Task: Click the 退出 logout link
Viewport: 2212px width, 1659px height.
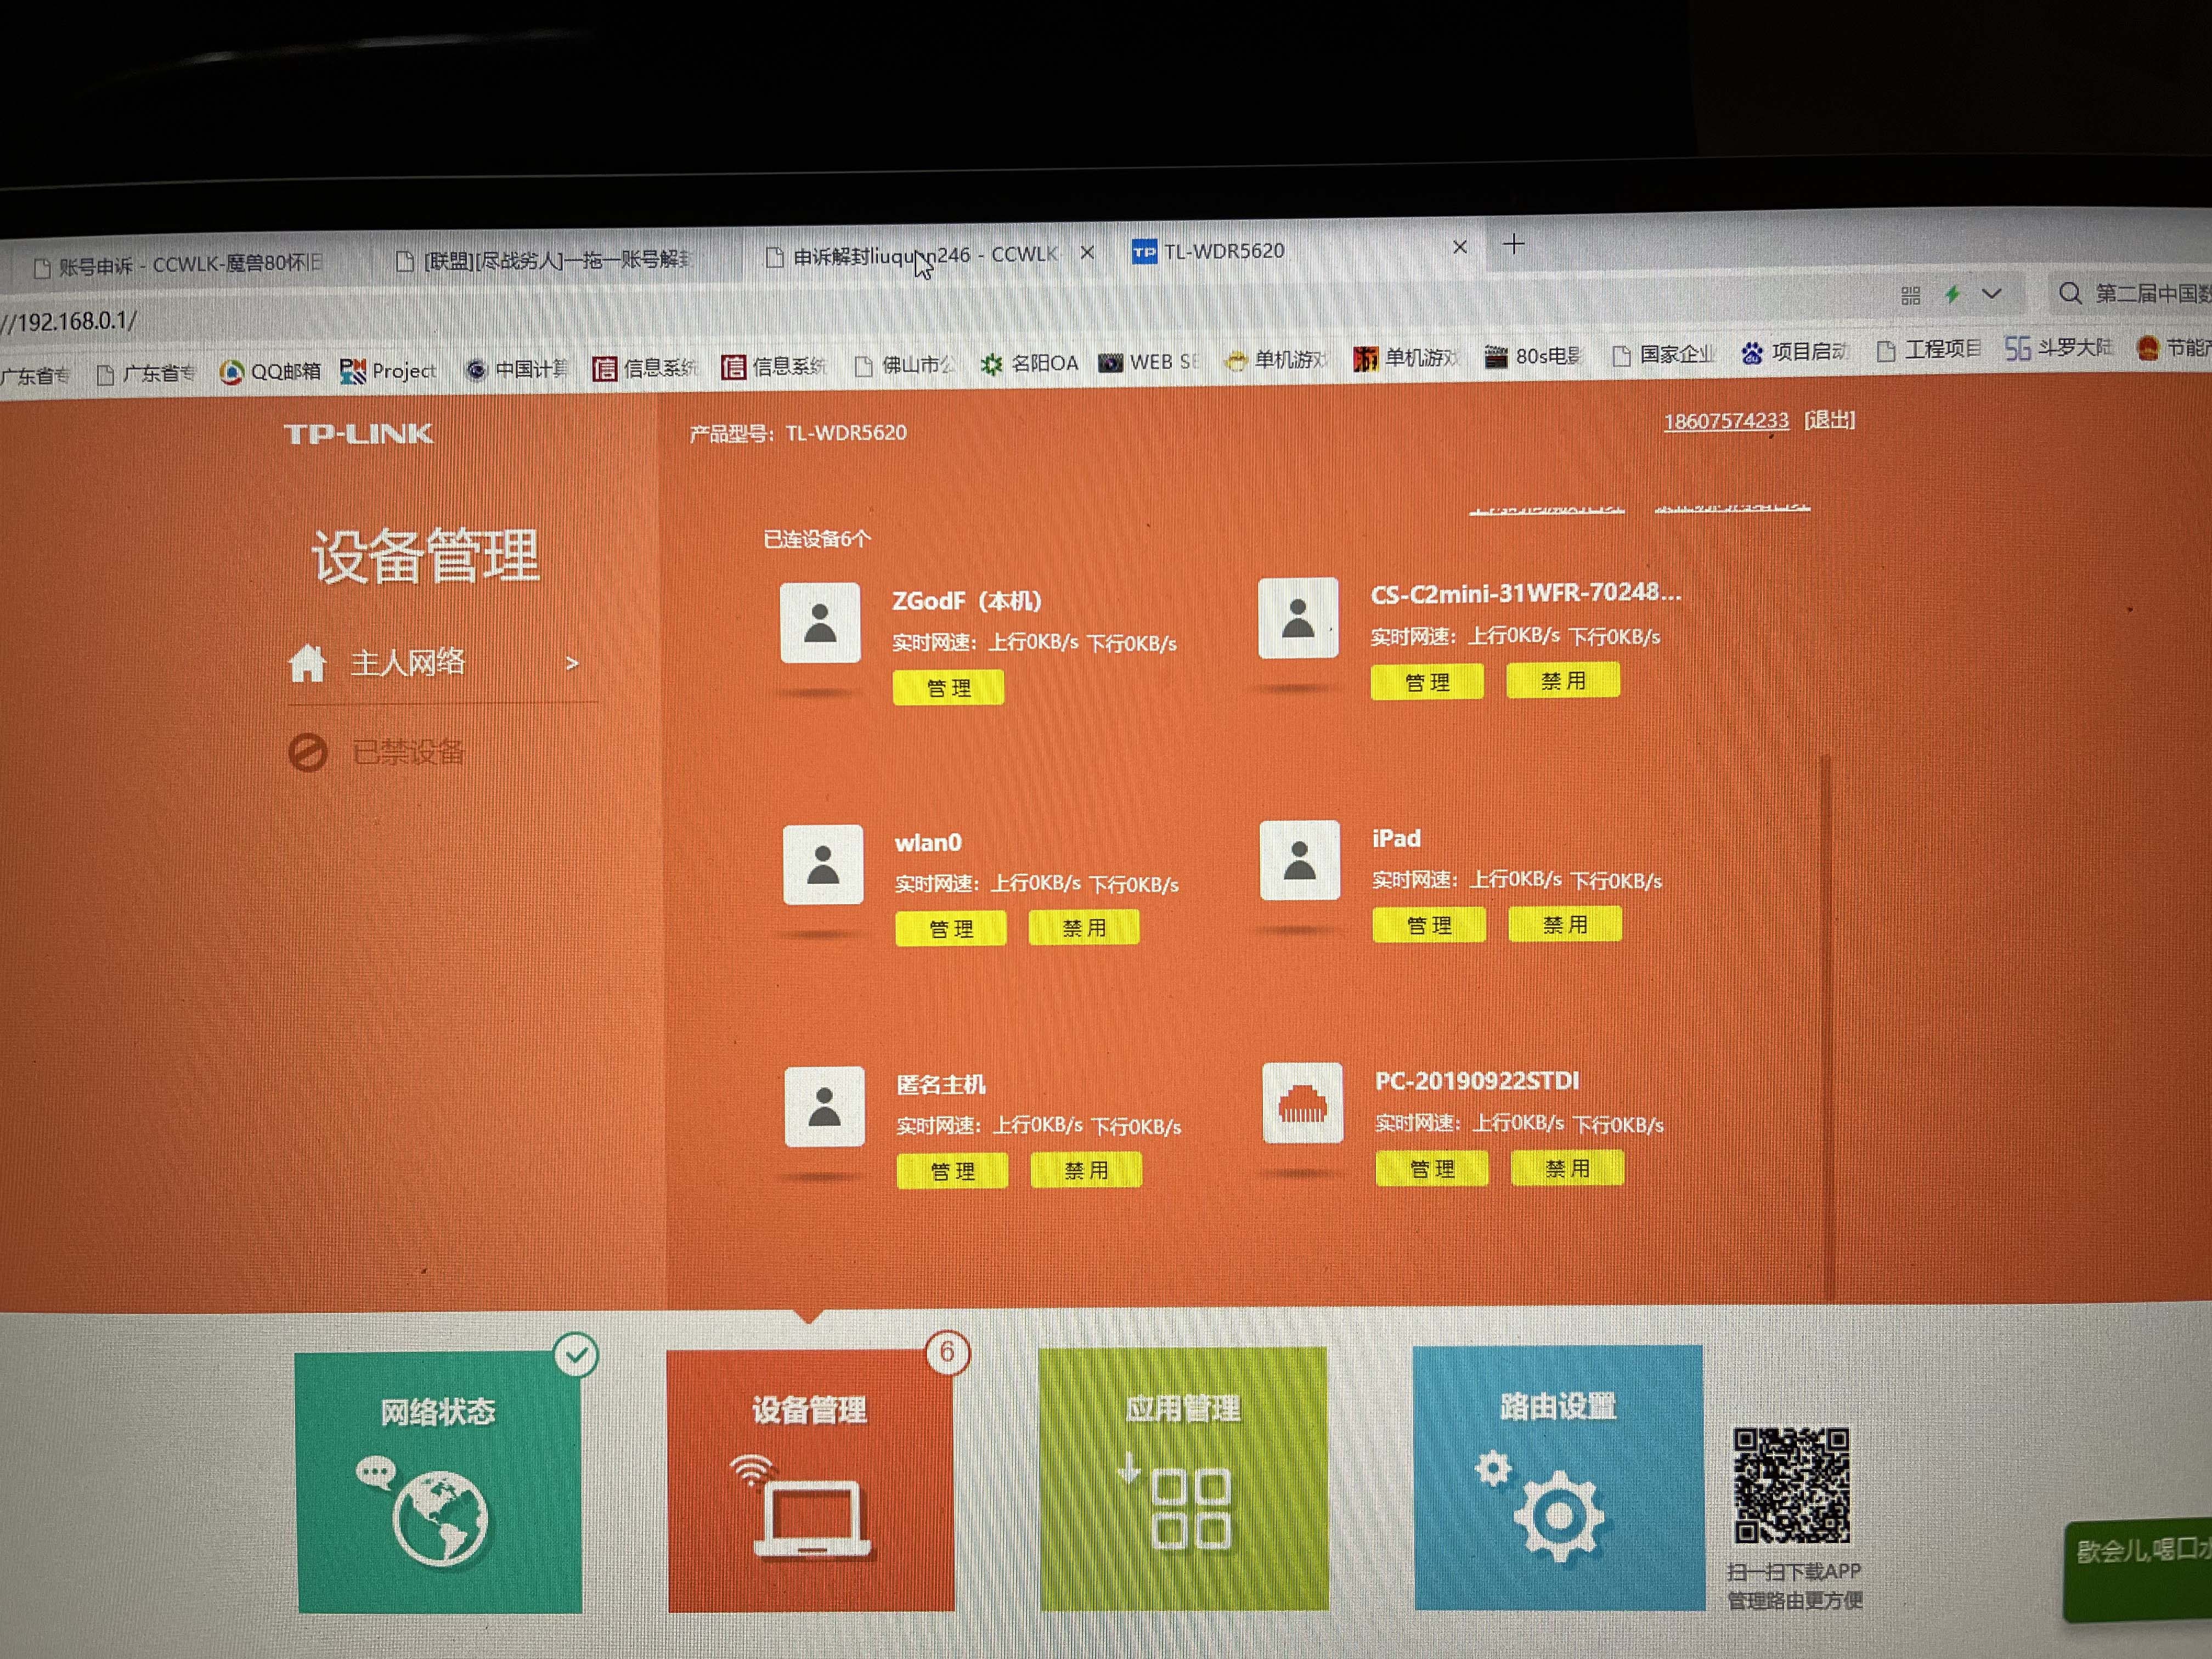Action: pos(1829,420)
